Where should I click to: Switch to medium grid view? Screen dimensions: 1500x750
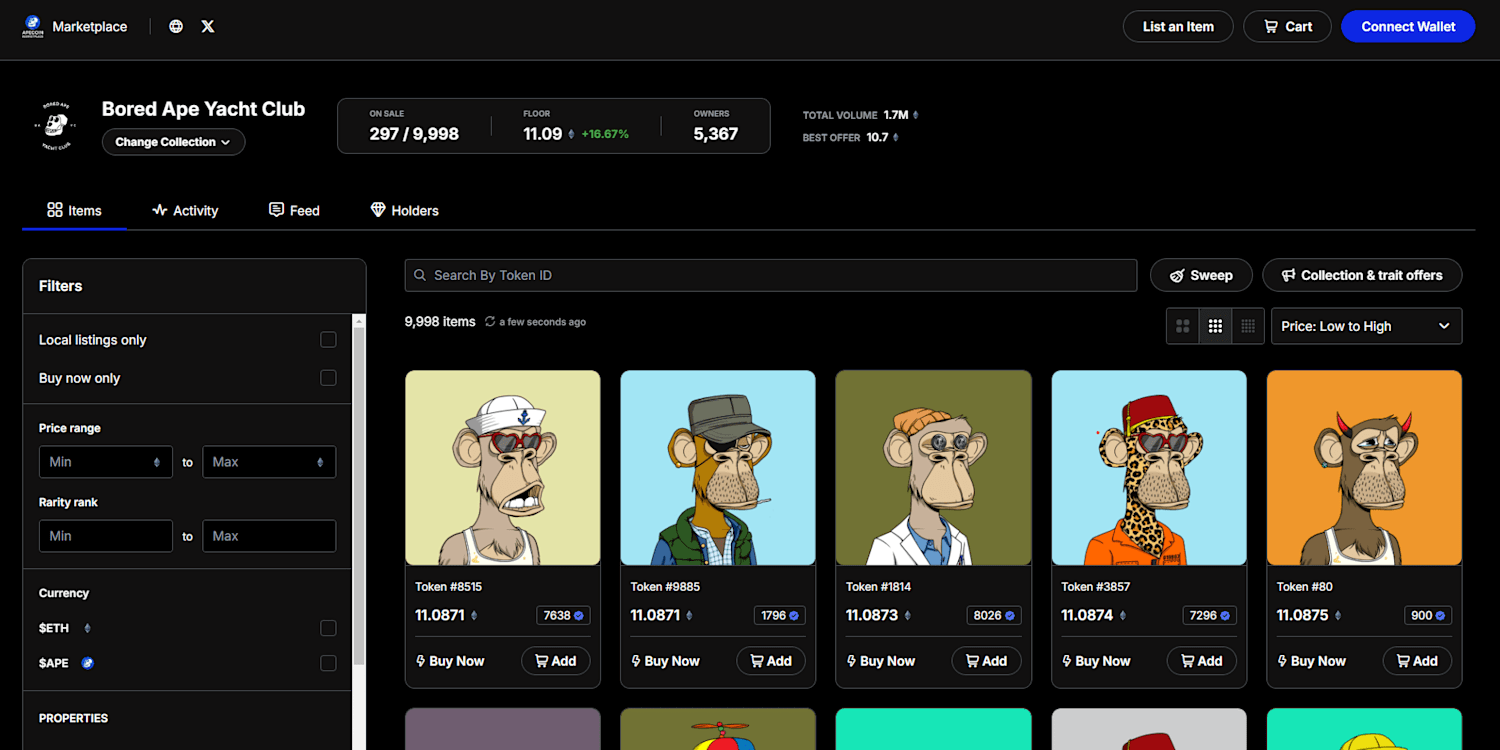pos(1215,326)
